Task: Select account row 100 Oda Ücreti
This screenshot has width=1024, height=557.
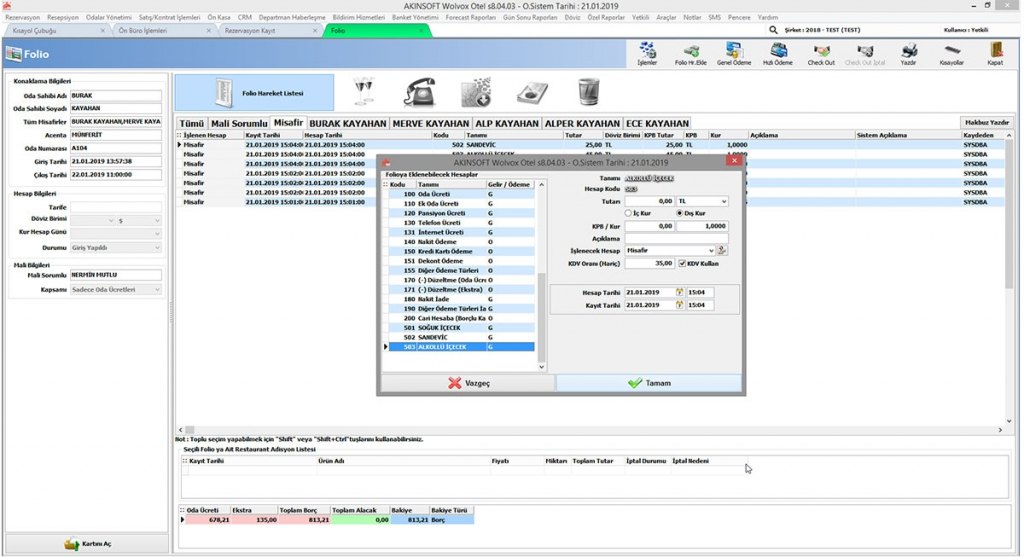Action: coord(462,194)
